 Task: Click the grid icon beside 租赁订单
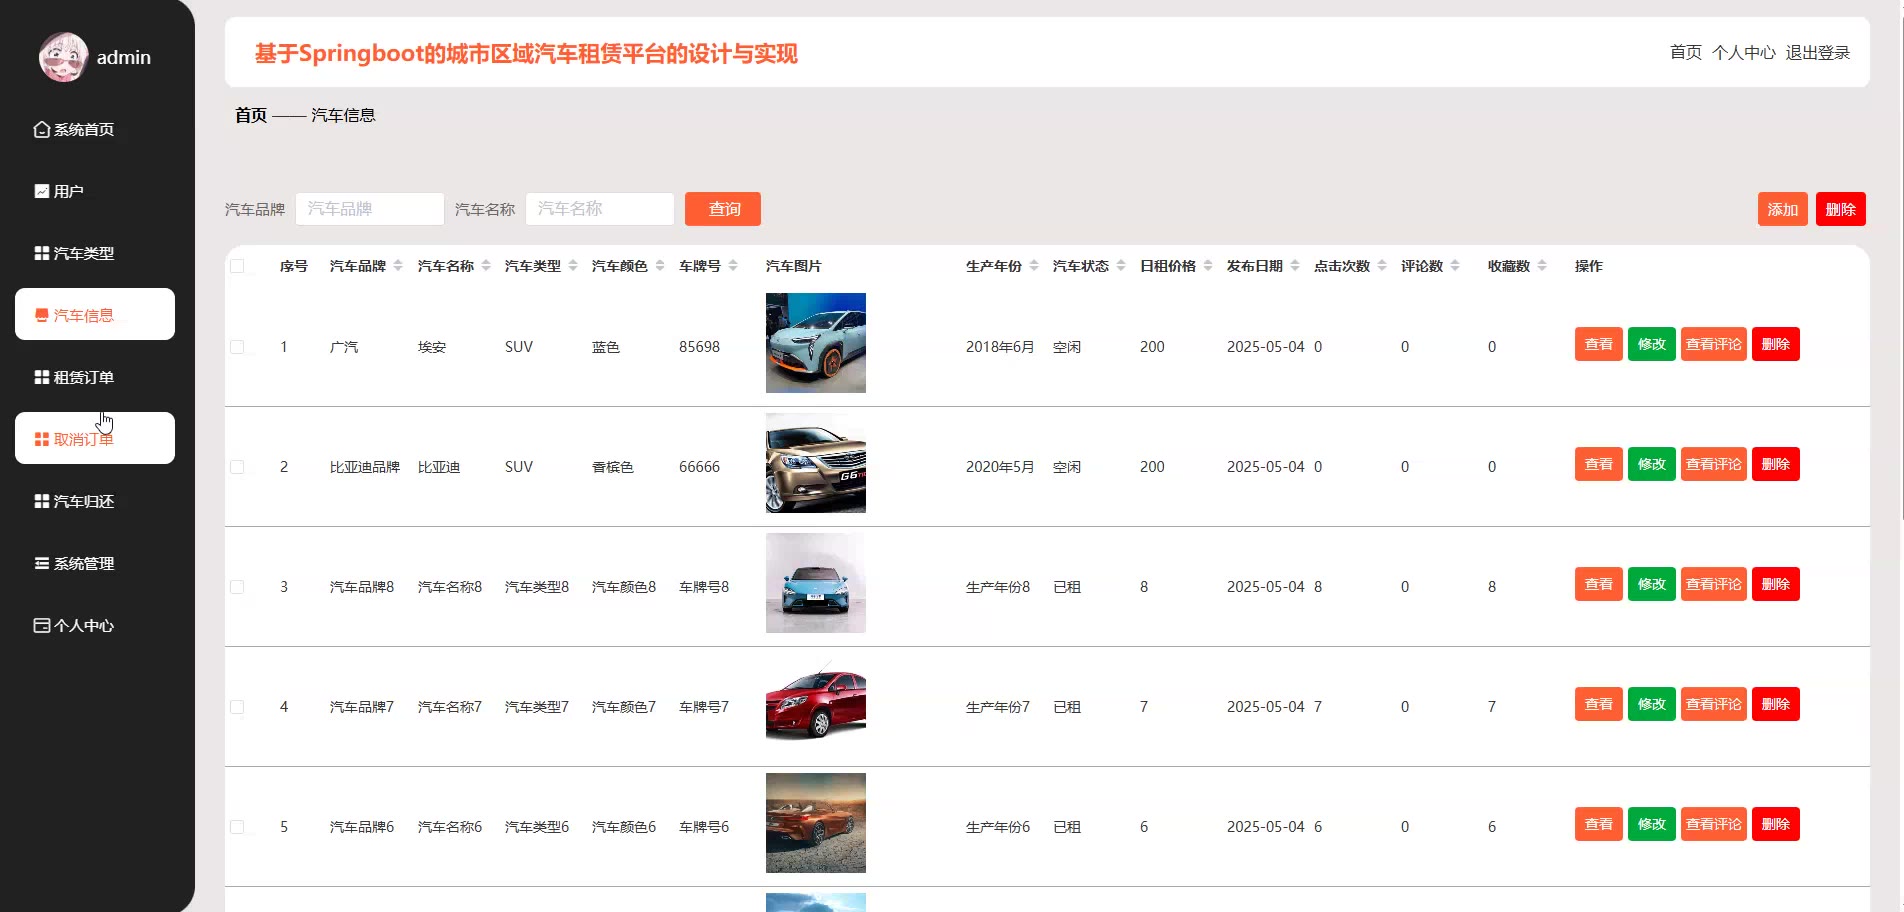(x=41, y=377)
